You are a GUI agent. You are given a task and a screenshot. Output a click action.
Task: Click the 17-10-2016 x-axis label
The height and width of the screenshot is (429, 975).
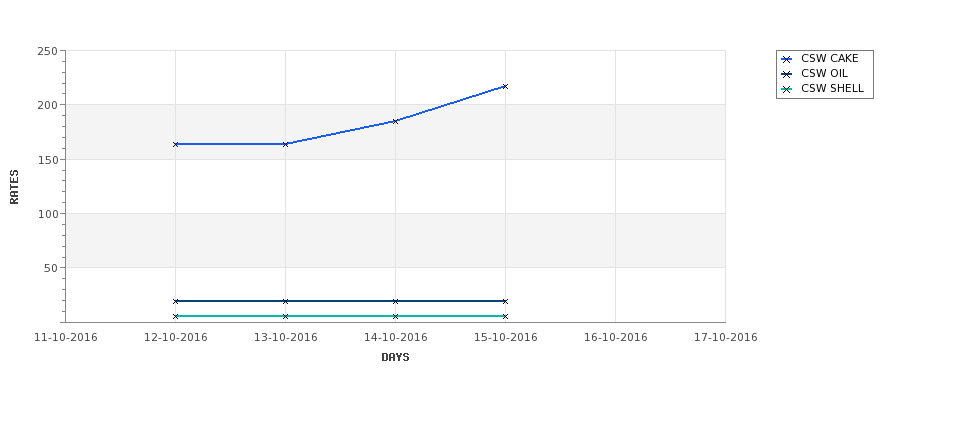pos(726,338)
